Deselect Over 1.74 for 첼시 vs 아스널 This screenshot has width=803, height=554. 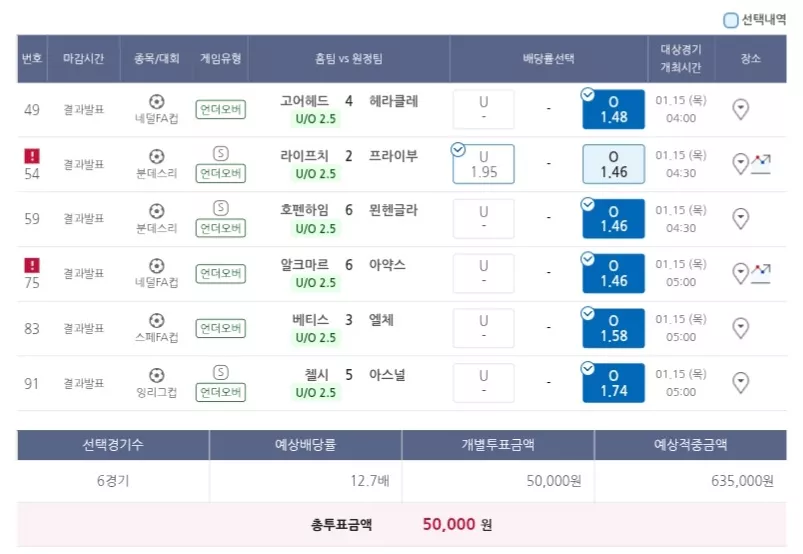click(614, 383)
